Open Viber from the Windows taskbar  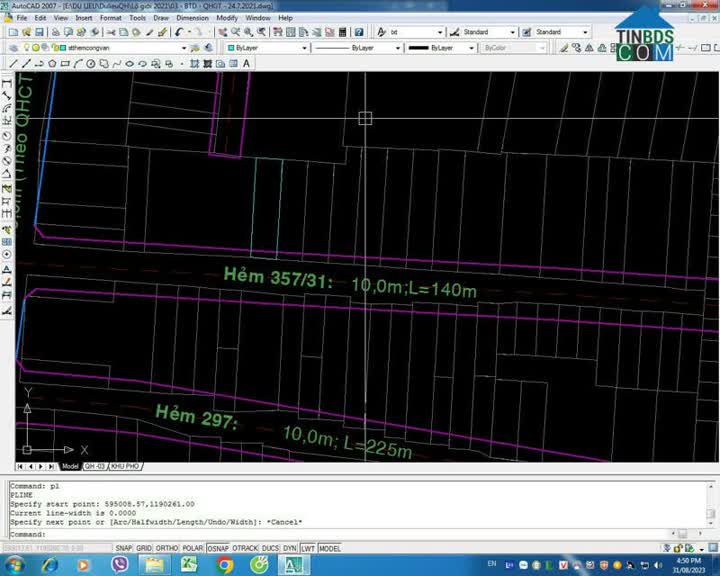click(120, 565)
